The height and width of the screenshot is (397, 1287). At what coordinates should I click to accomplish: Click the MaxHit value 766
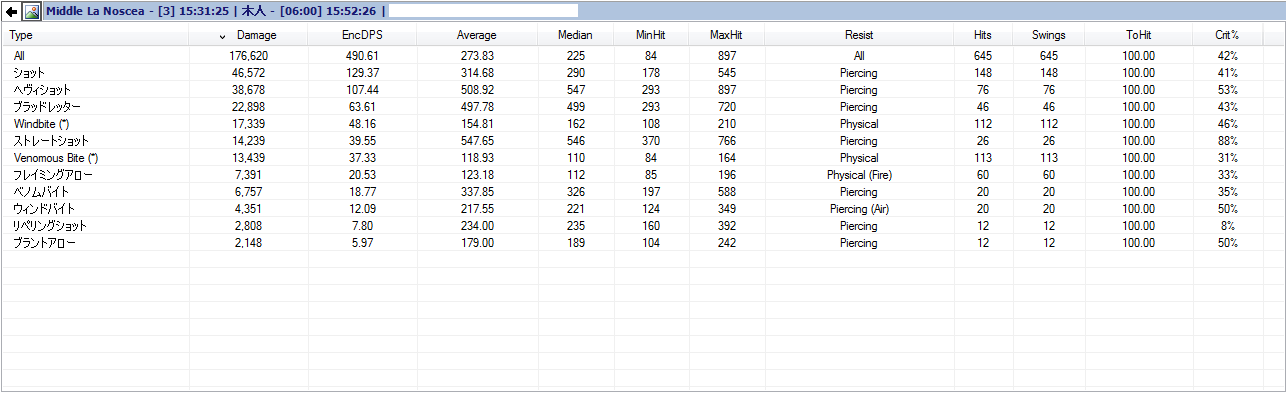pos(727,141)
